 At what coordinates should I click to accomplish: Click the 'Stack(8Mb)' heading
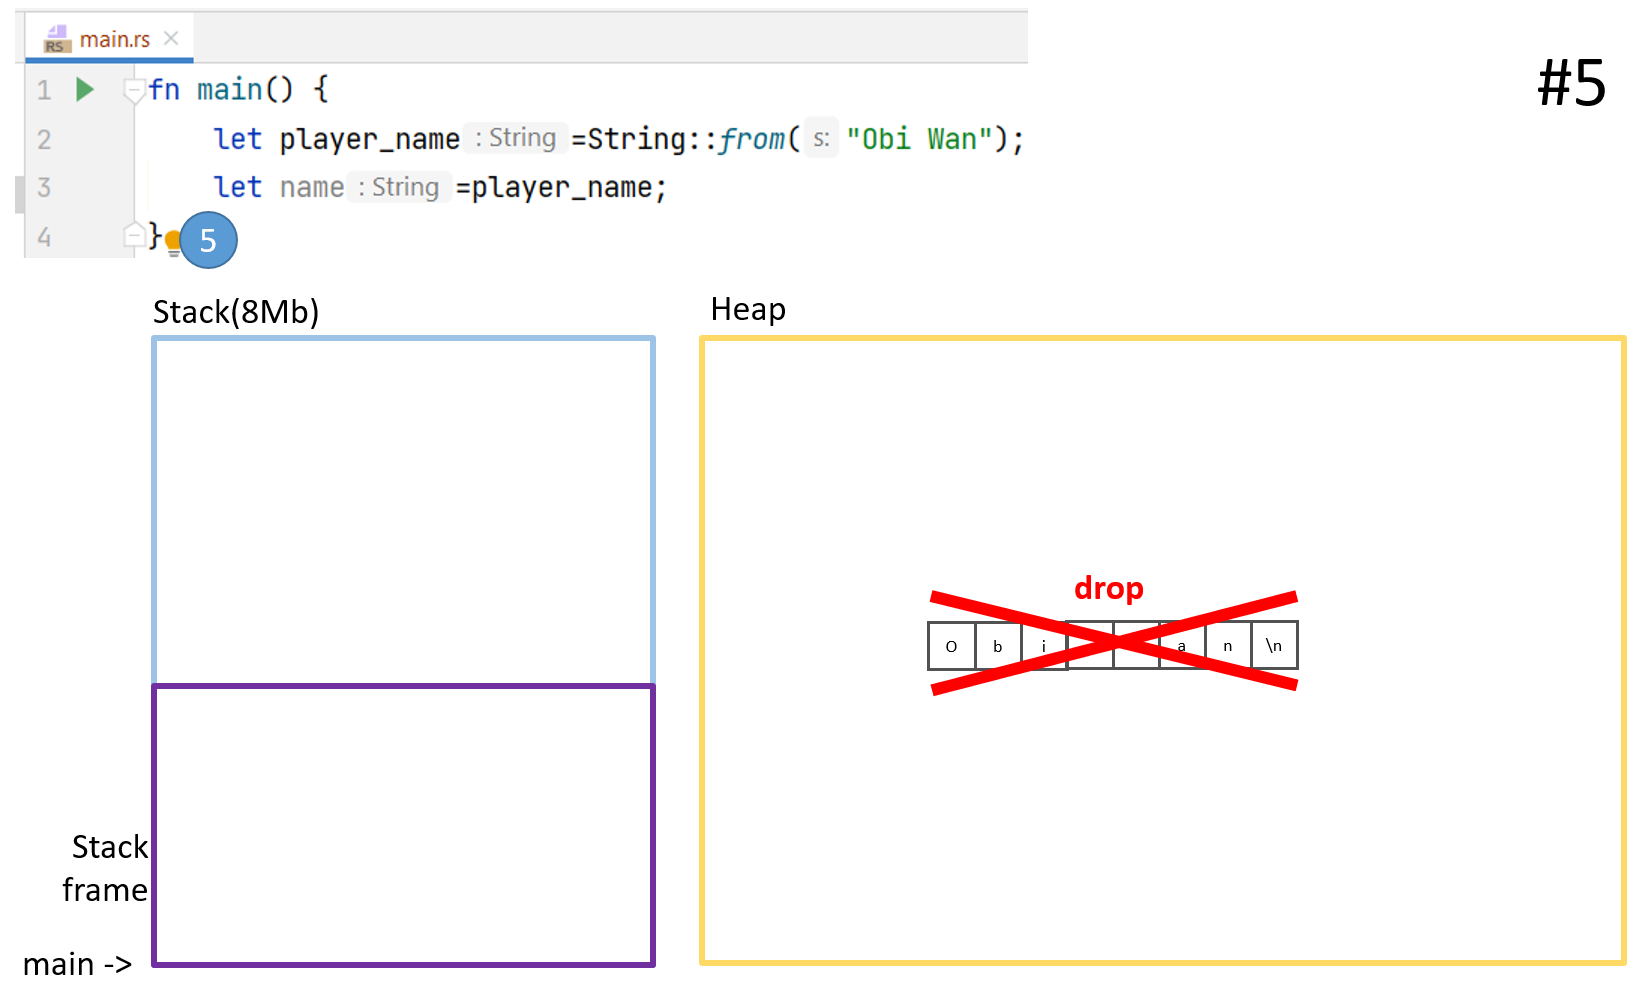(236, 312)
